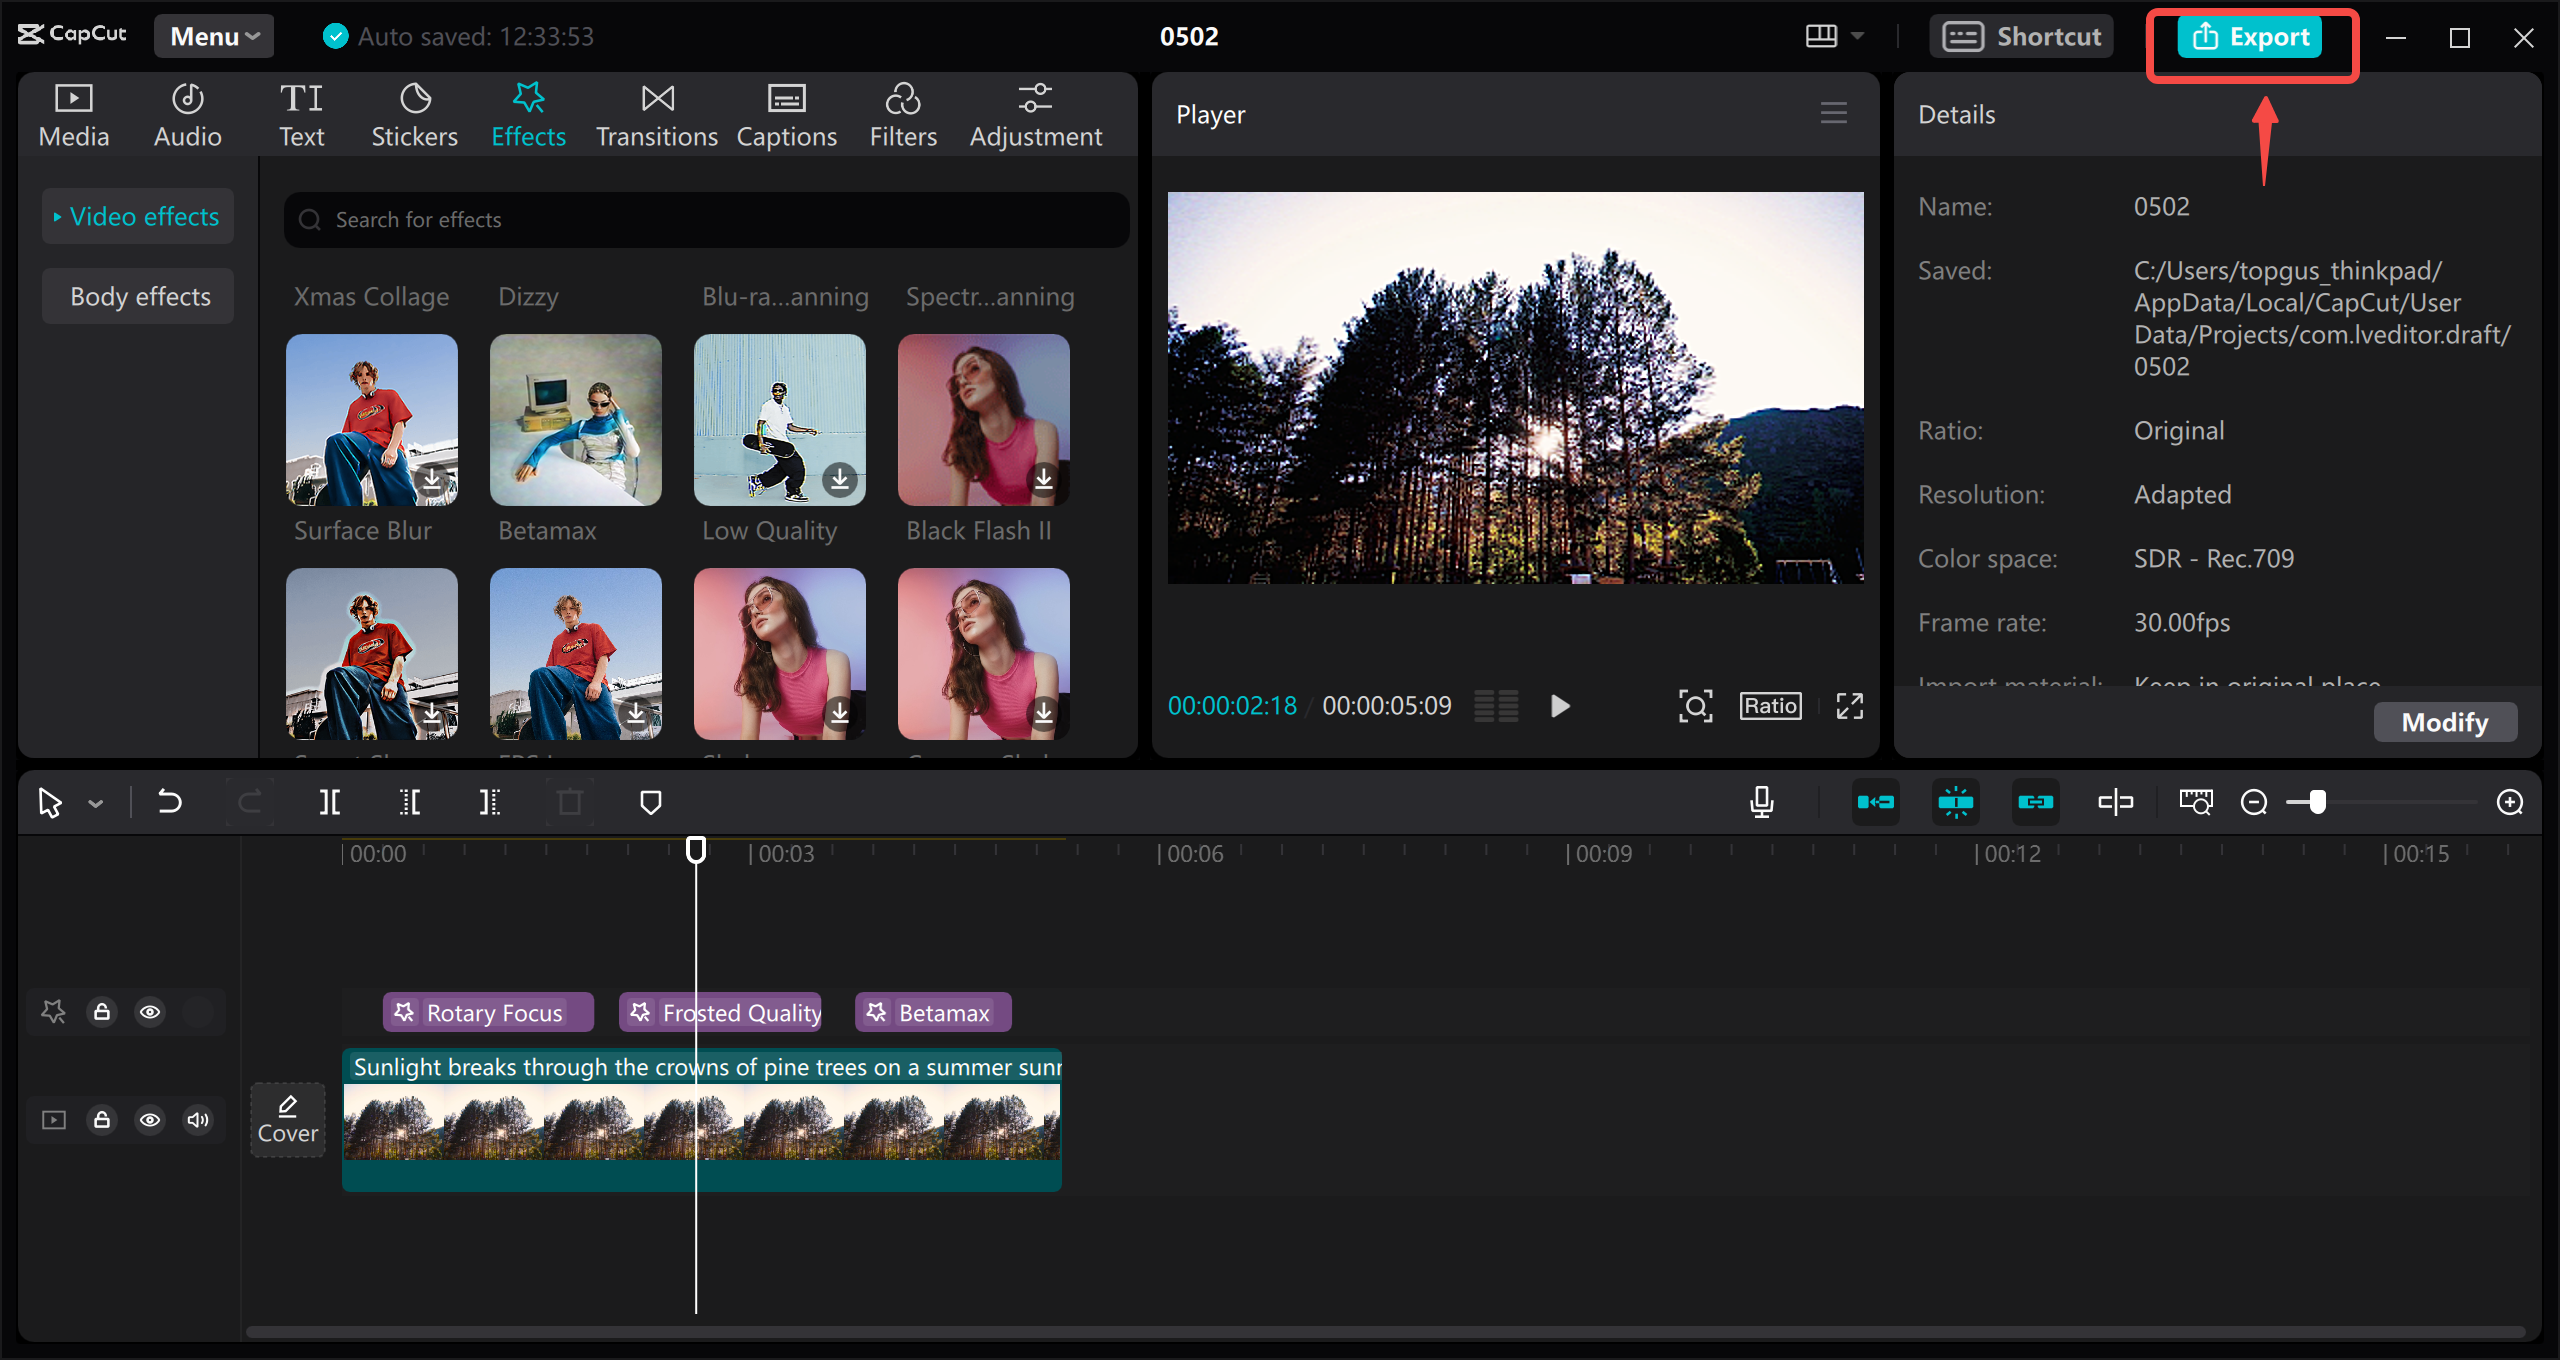
Task: Toggle visibility eye icon on main track
Action: coord(149,1120)
